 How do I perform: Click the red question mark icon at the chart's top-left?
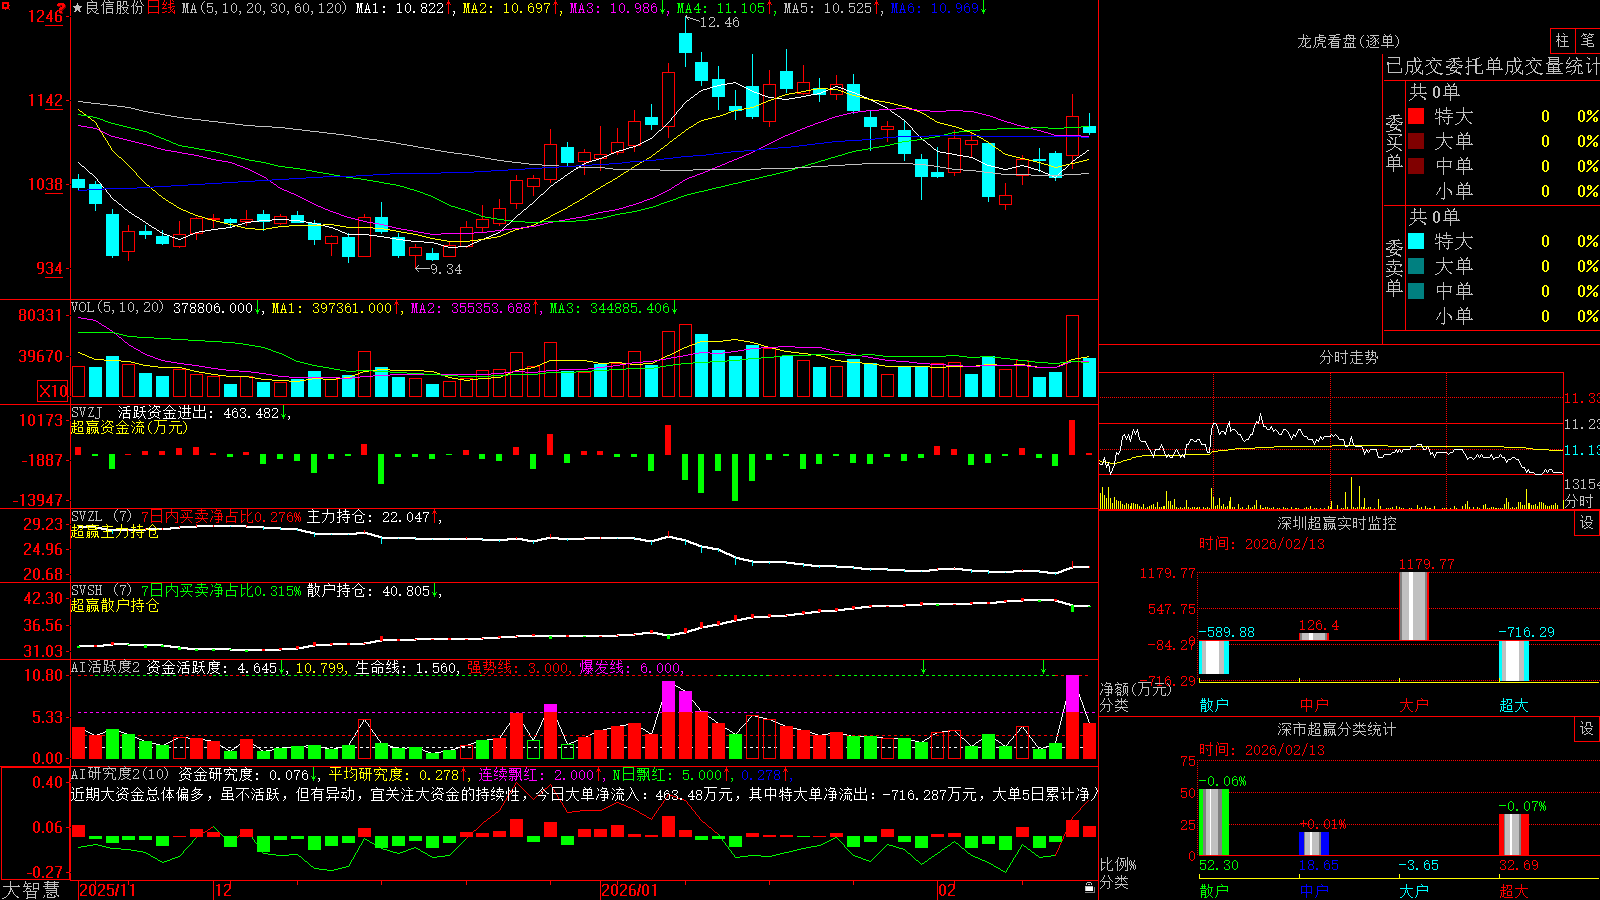pyautogui.click(x=62, y=8)
